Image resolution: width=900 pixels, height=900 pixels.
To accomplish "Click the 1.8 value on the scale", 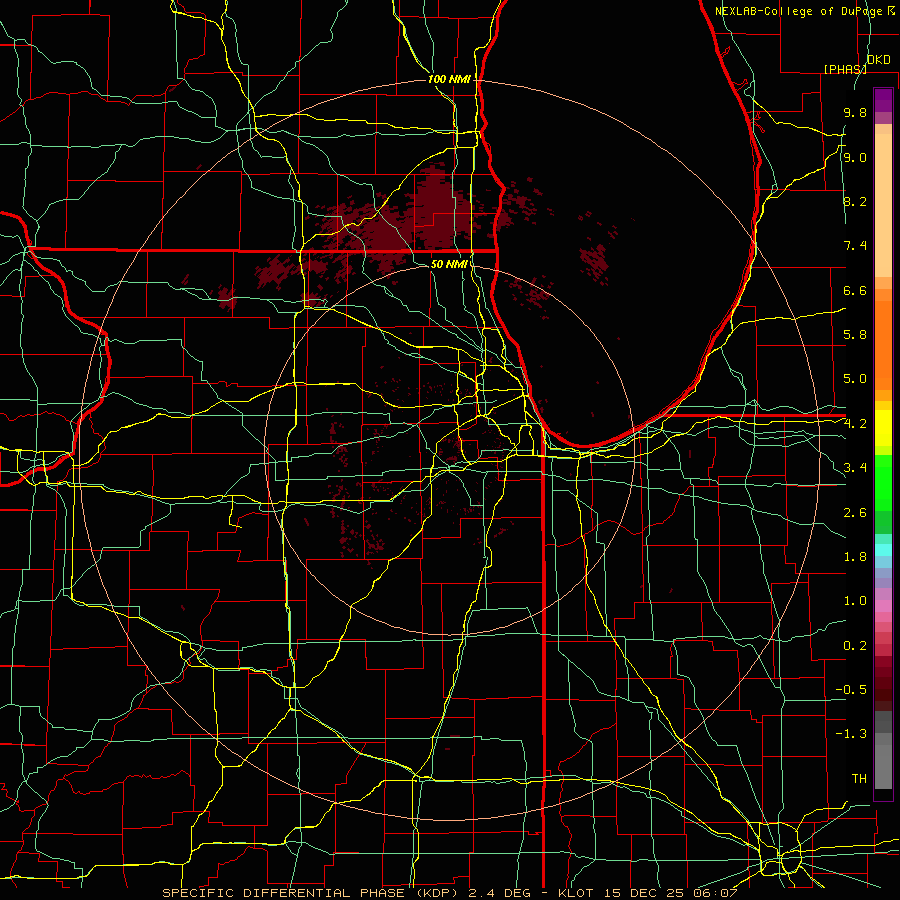I will (855, 557).
